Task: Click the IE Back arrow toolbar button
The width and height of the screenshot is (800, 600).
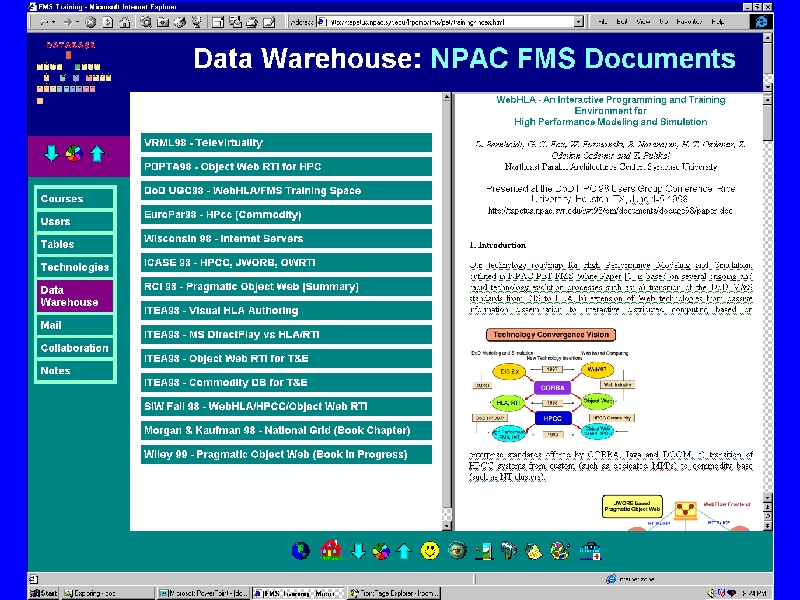Action: click(x=44, y=22)
